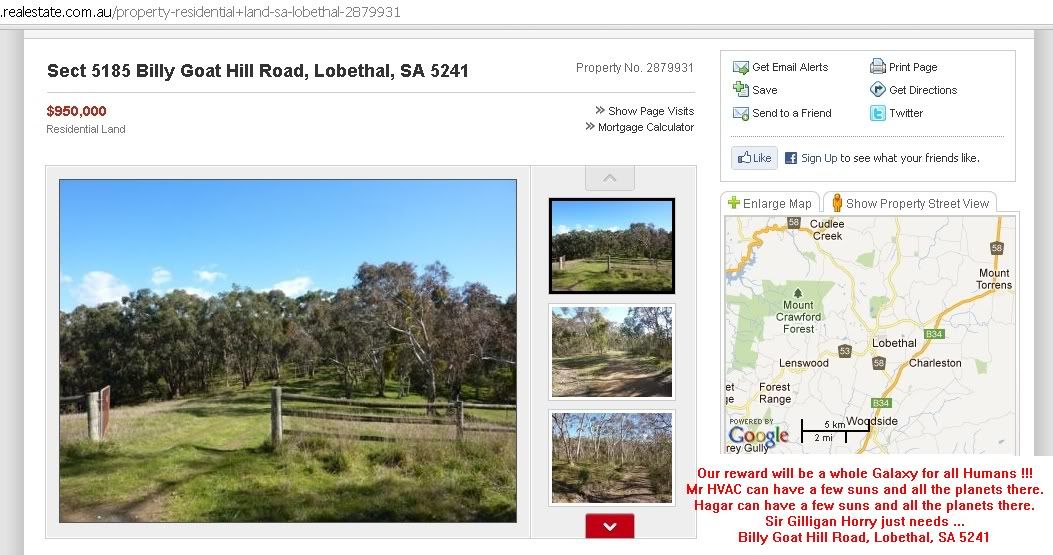Click the Get Email Alerts envelope icon
This screenshot has width=1053, height=555.
point(740,67)
